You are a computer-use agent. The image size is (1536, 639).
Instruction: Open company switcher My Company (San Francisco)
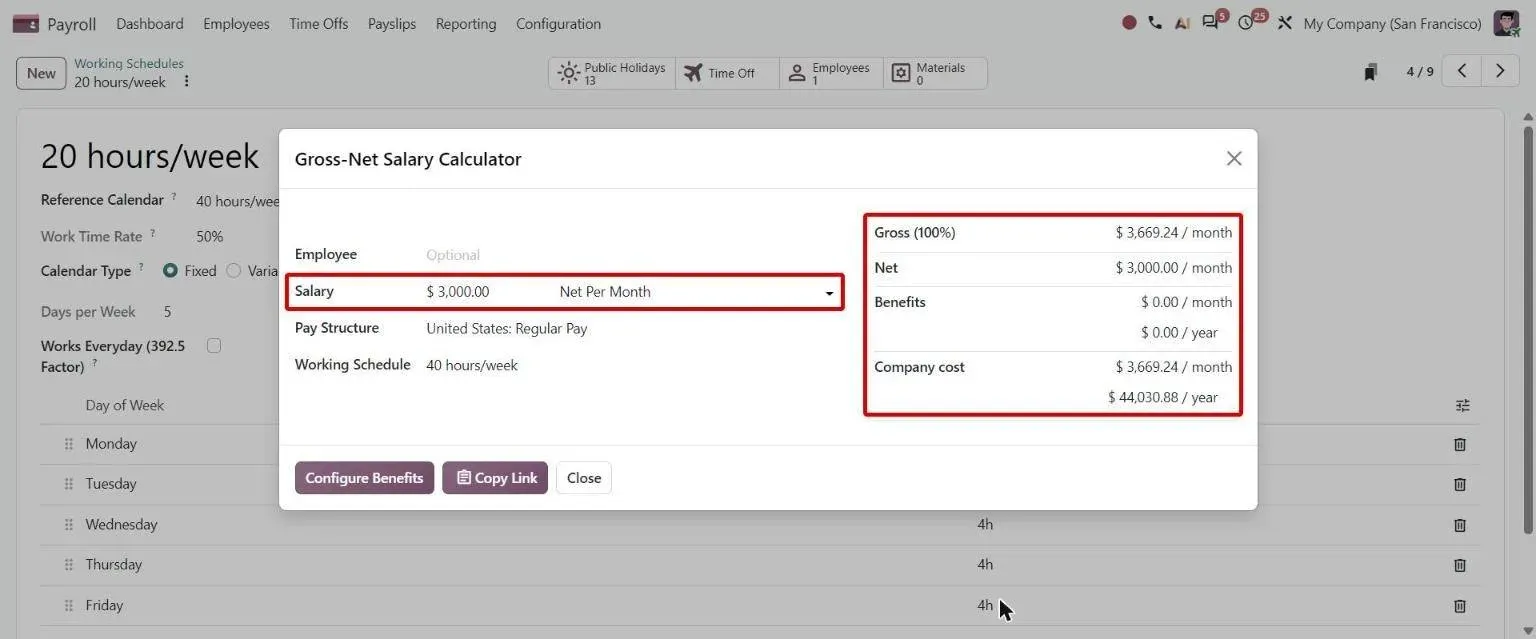point(1392,23)
